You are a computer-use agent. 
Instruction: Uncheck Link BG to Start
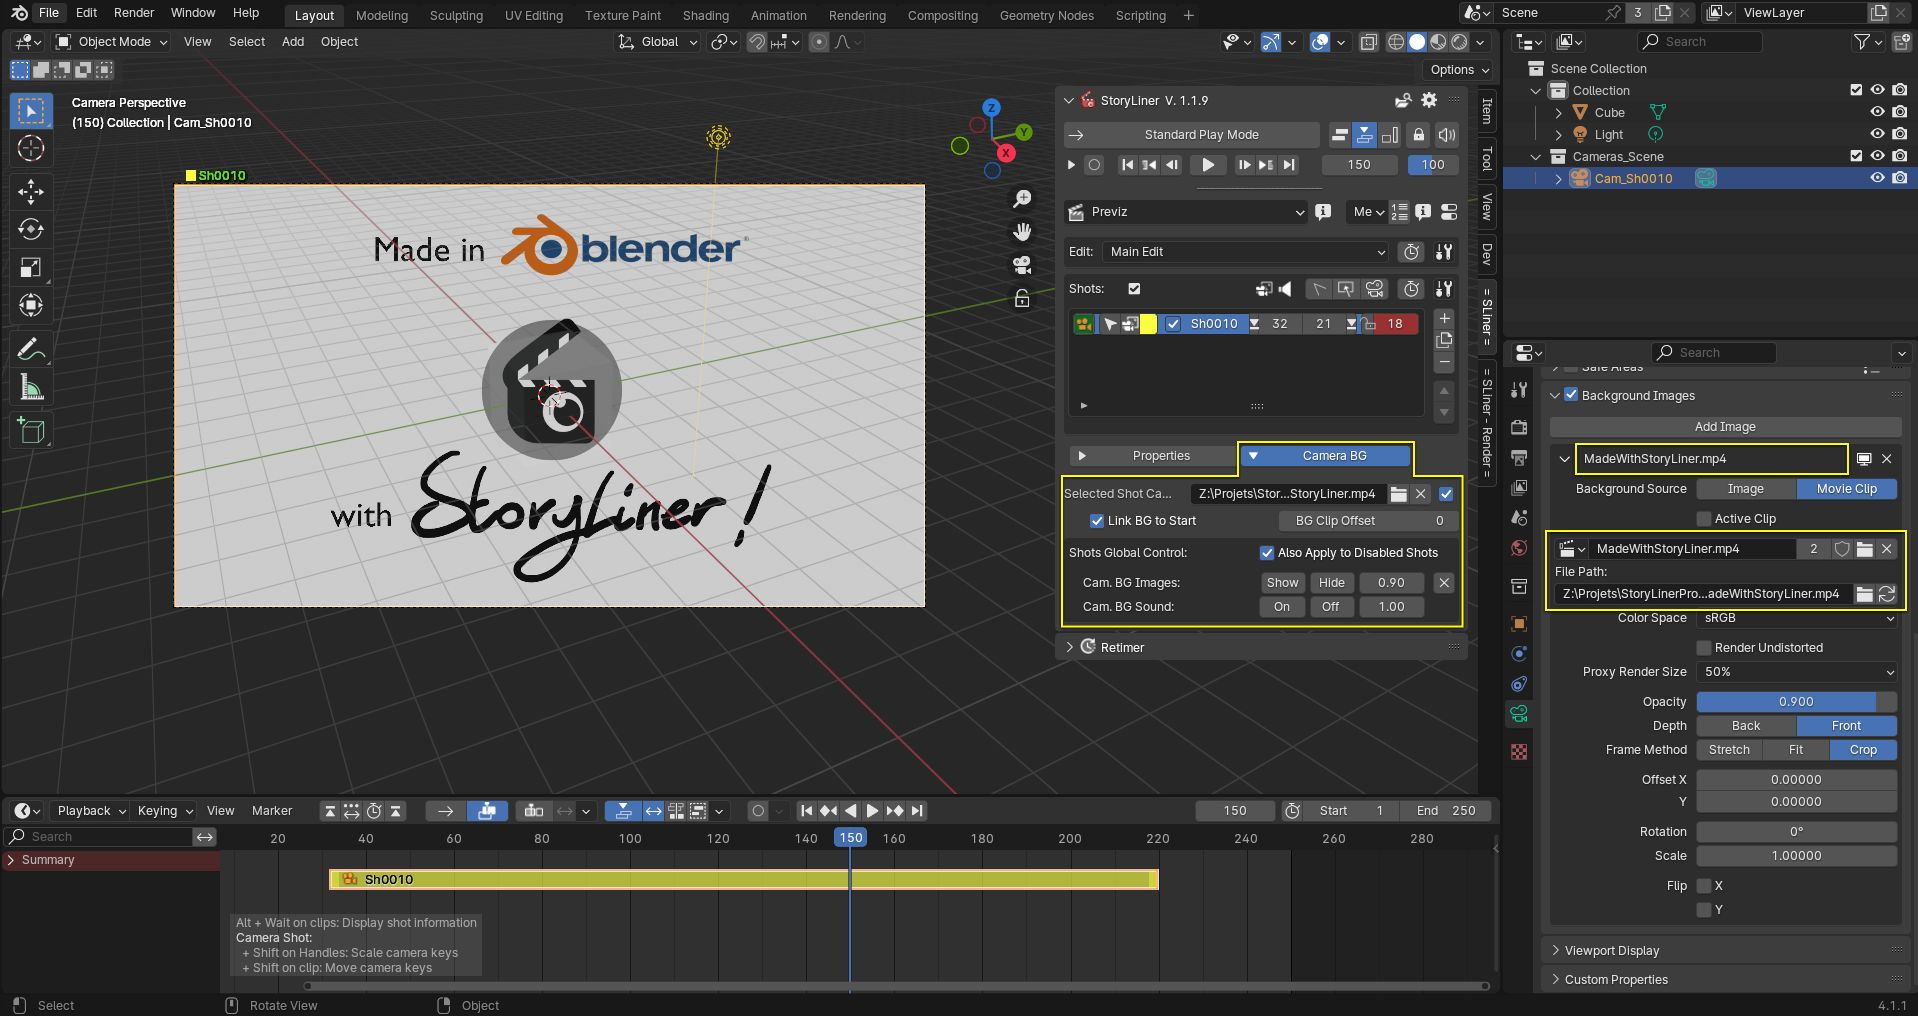1097,521
